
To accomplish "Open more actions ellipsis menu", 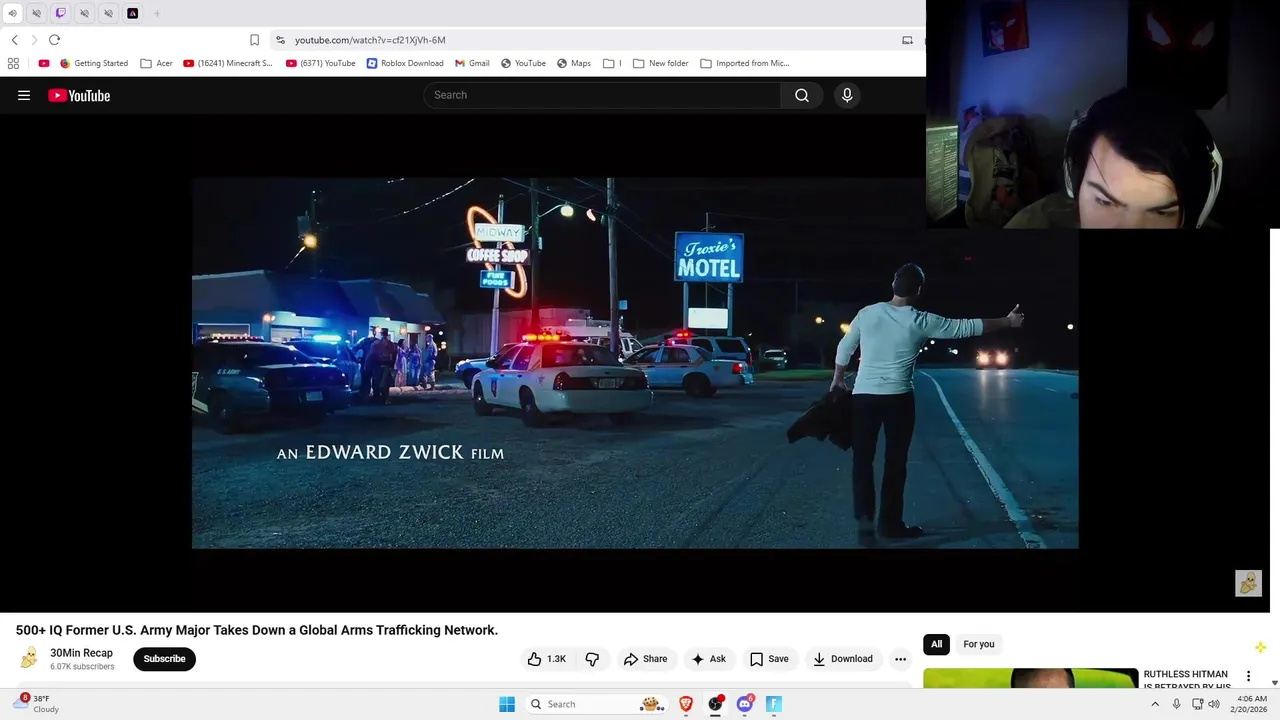I will [900, 659].
